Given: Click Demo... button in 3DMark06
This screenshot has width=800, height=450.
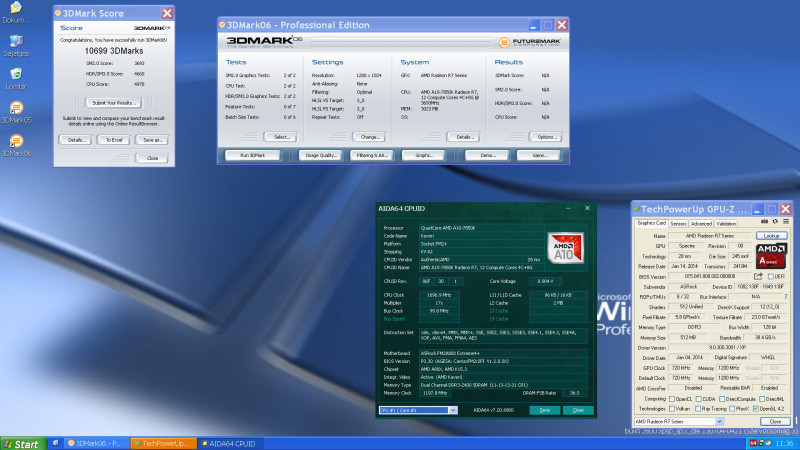Looking at the screenshot, I should (x=487, y=155).
